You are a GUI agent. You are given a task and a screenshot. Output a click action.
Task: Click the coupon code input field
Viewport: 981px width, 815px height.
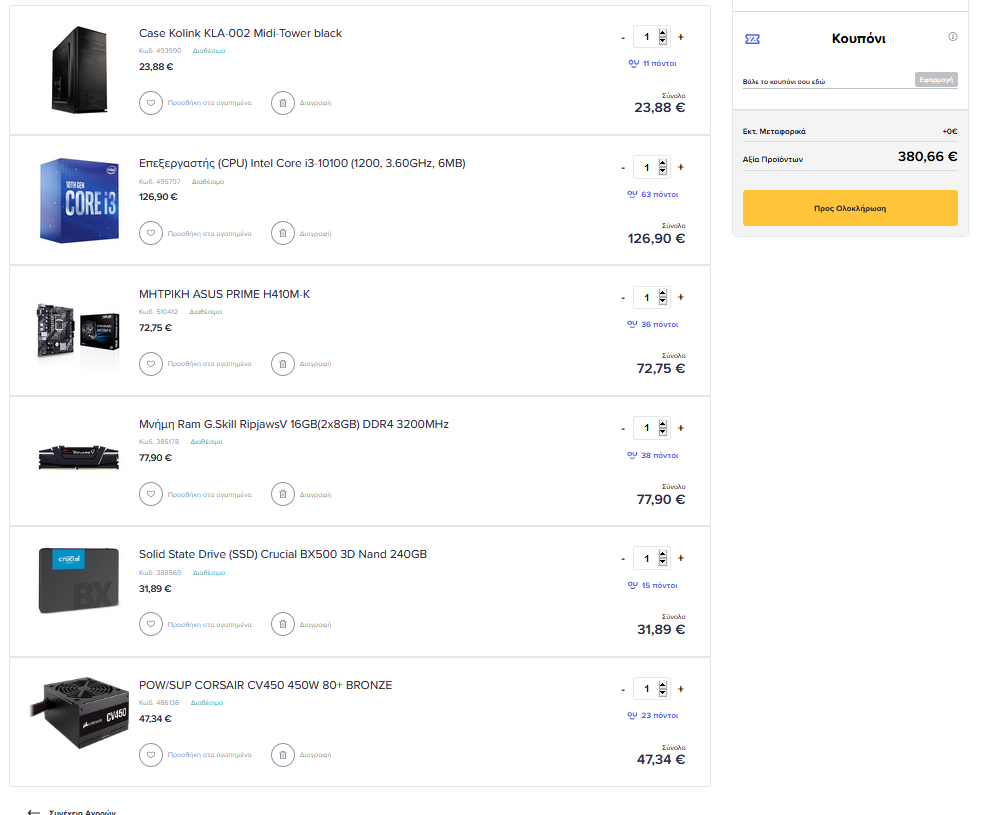click(827, 81)
